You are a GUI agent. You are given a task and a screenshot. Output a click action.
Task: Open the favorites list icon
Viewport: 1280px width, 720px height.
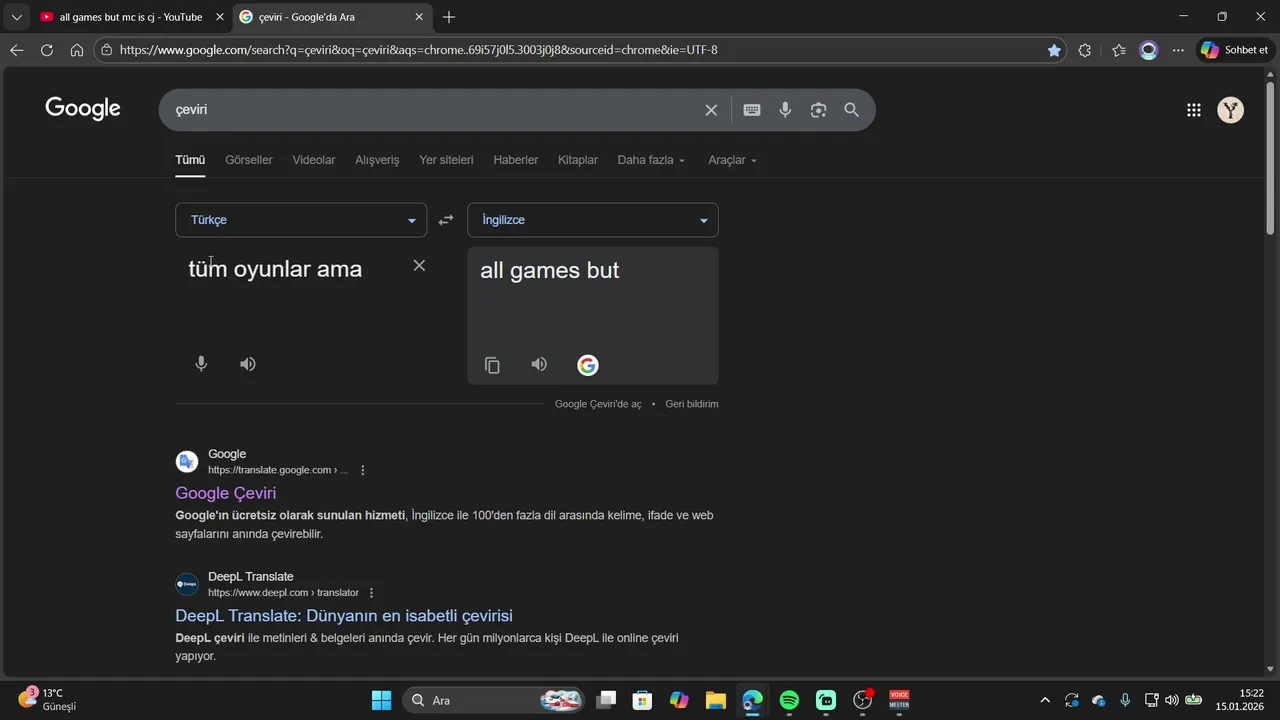pyautogui.click(x=1118, y=50)
